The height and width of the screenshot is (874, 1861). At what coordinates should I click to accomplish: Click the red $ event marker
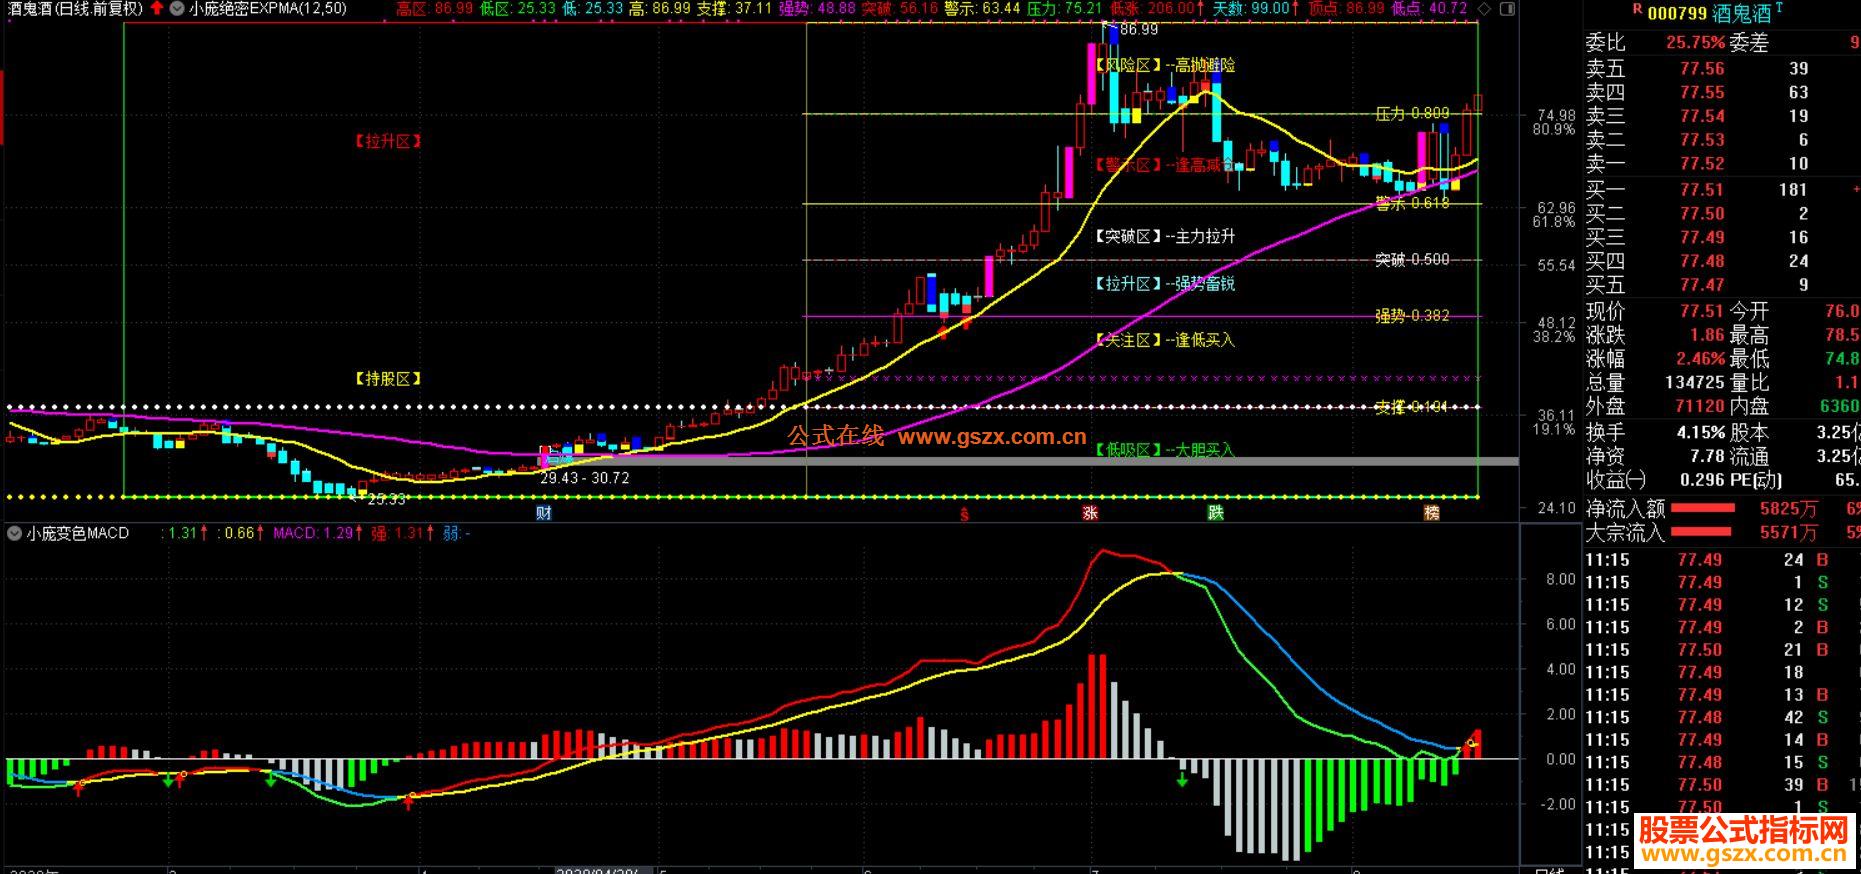click(964, 514)
